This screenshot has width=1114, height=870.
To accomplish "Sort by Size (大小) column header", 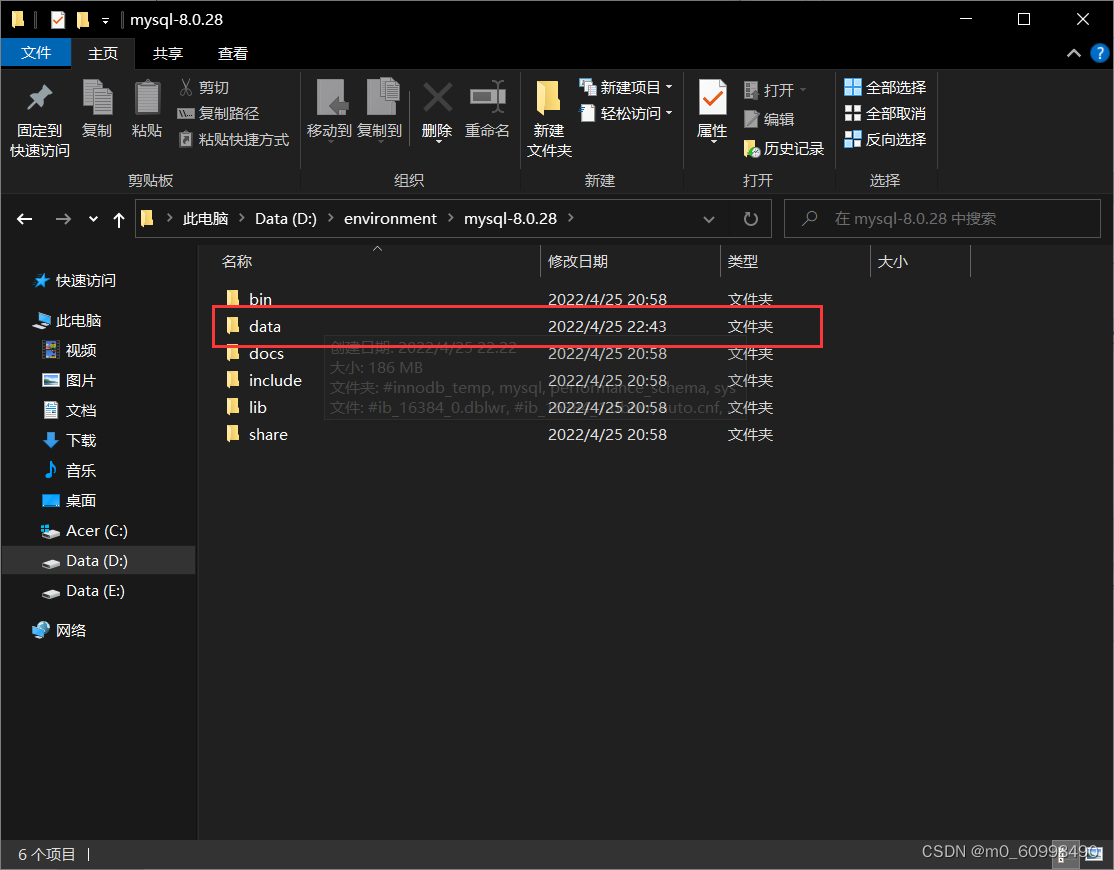I will pos(920,261).
